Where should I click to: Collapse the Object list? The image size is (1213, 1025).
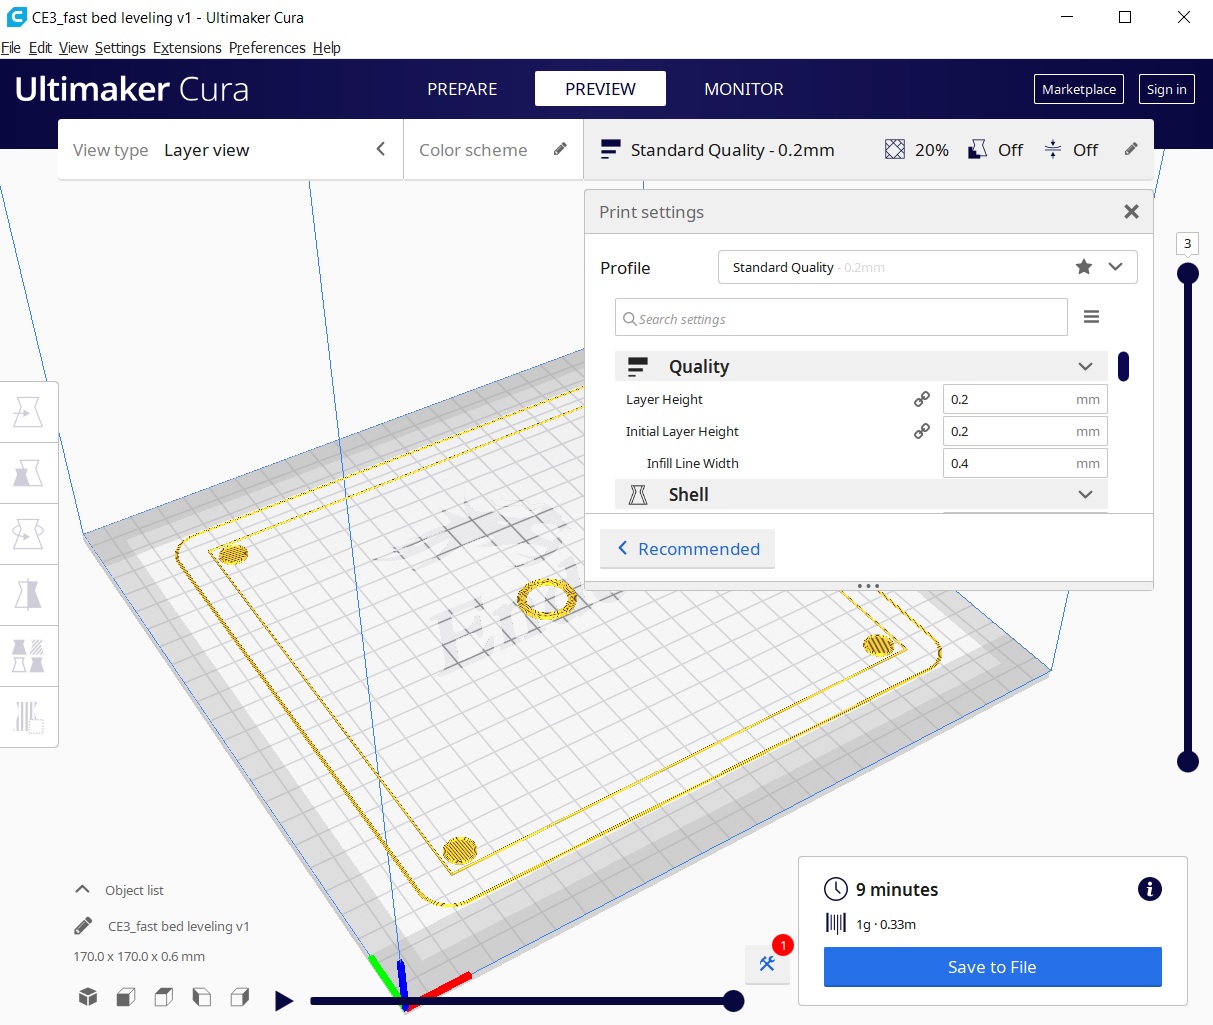82,889
